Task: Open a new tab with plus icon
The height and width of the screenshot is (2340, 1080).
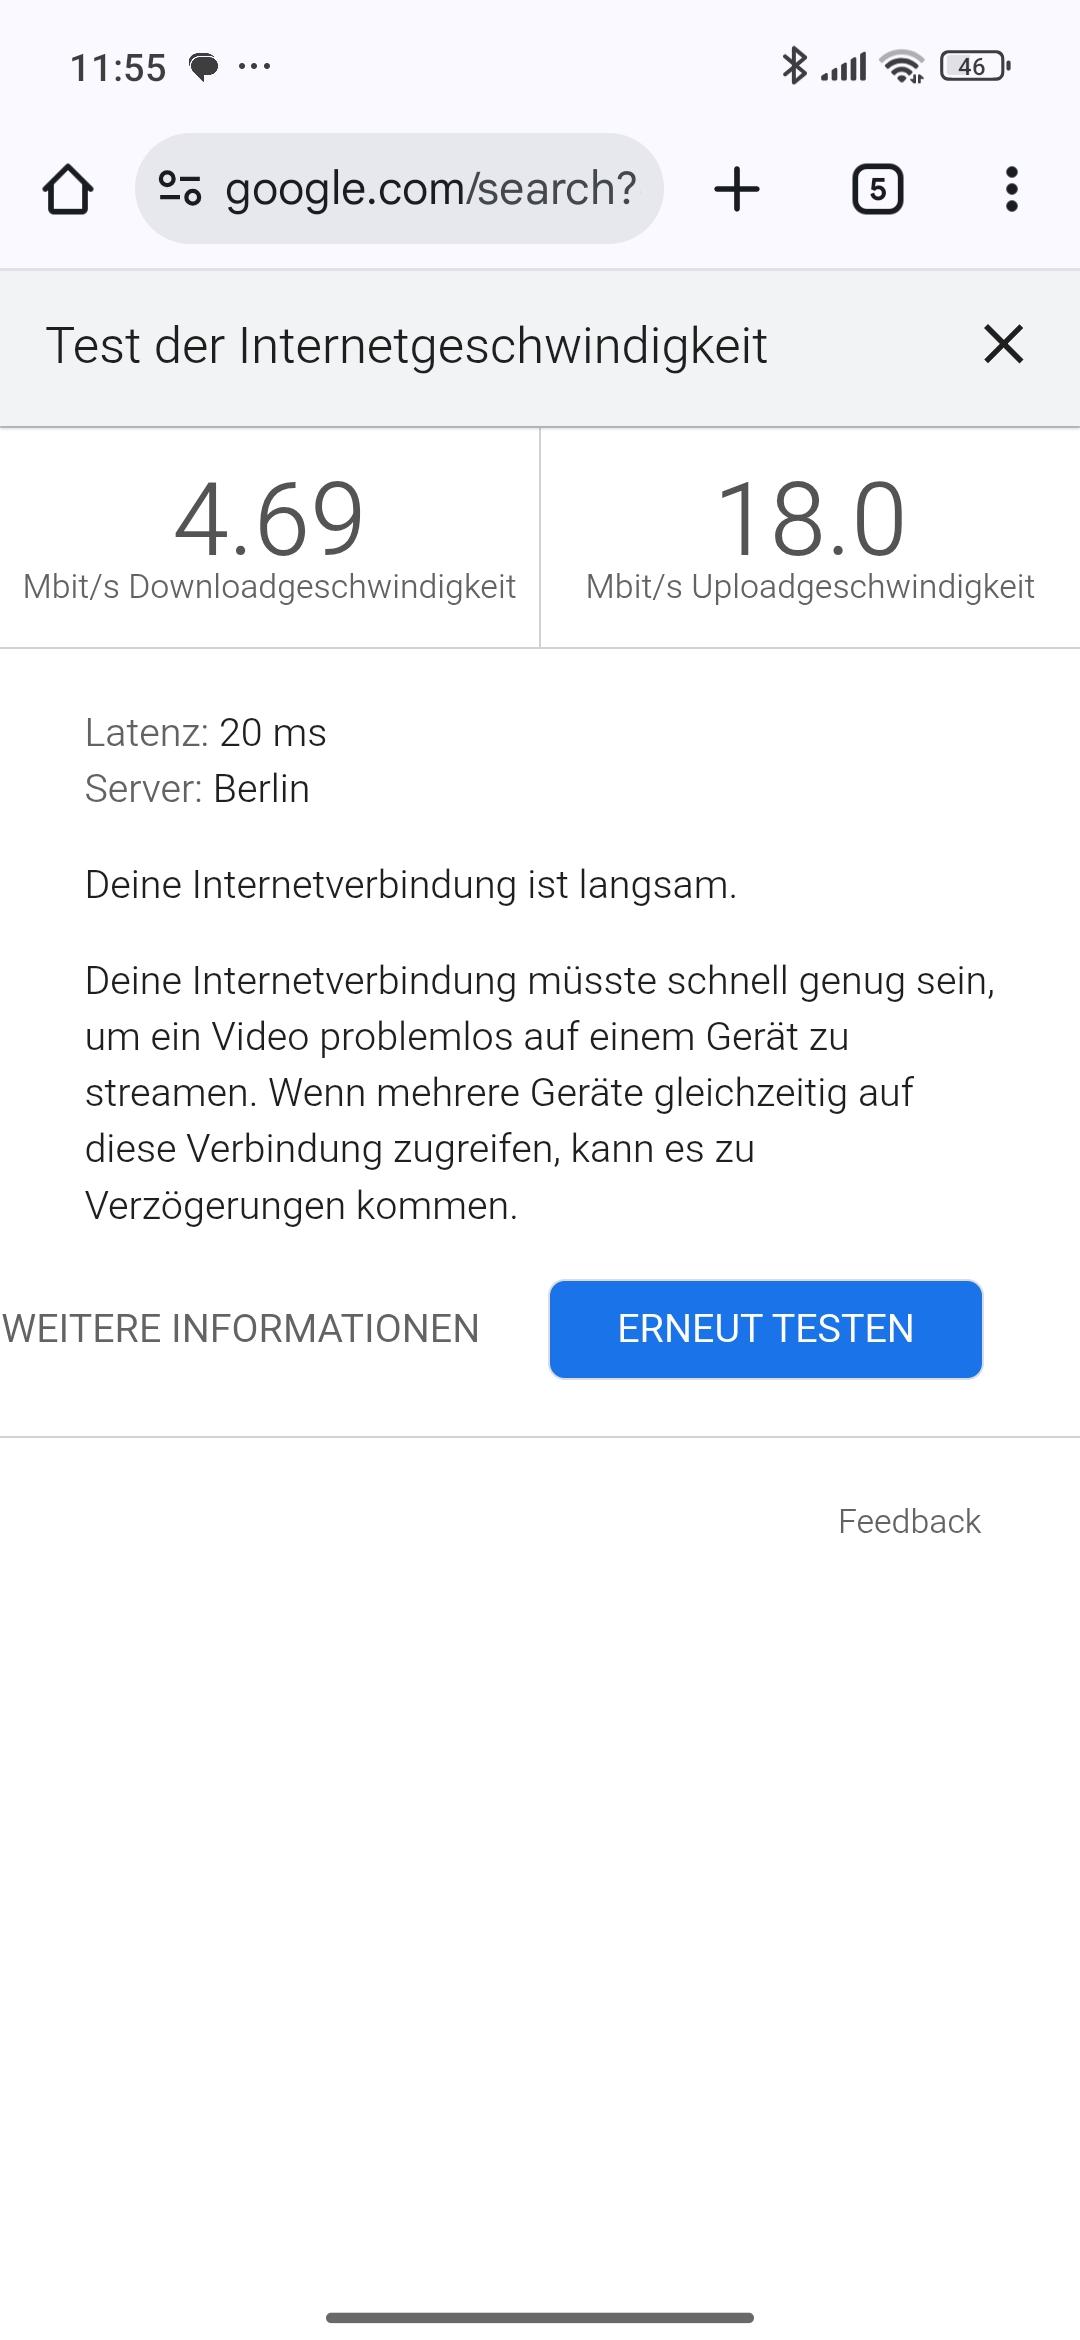Action: [x=737, y=189]
